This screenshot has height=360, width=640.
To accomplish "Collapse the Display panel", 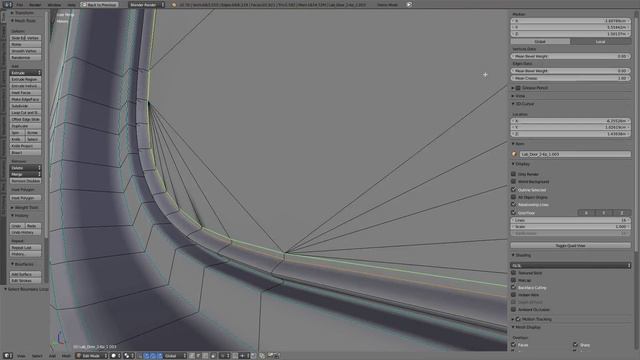I will tap(513, 164).
